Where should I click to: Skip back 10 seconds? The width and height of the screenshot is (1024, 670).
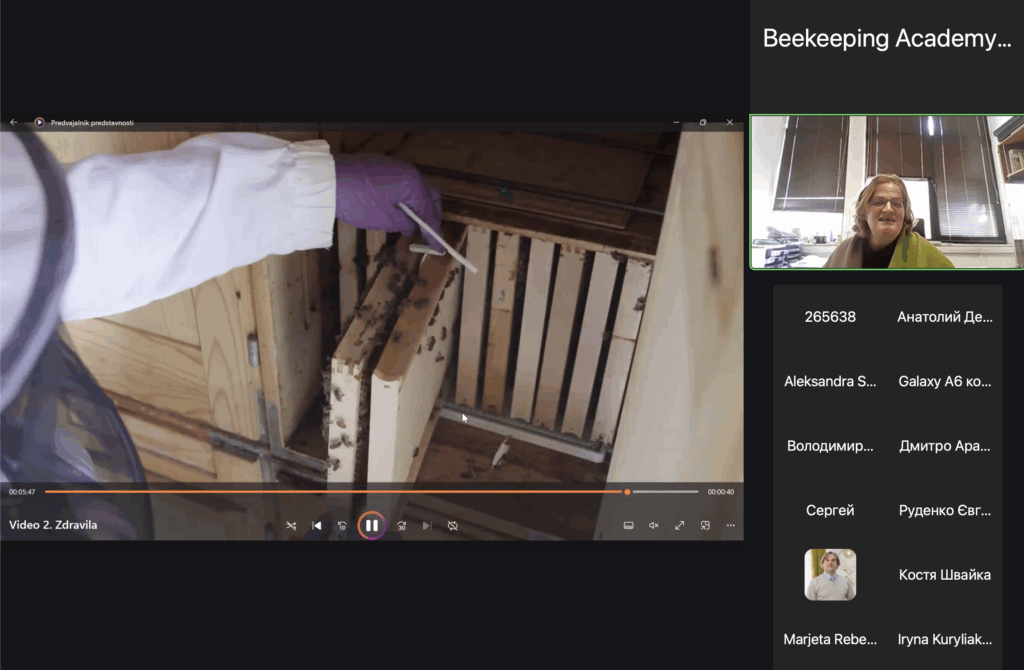coord(342,525)
